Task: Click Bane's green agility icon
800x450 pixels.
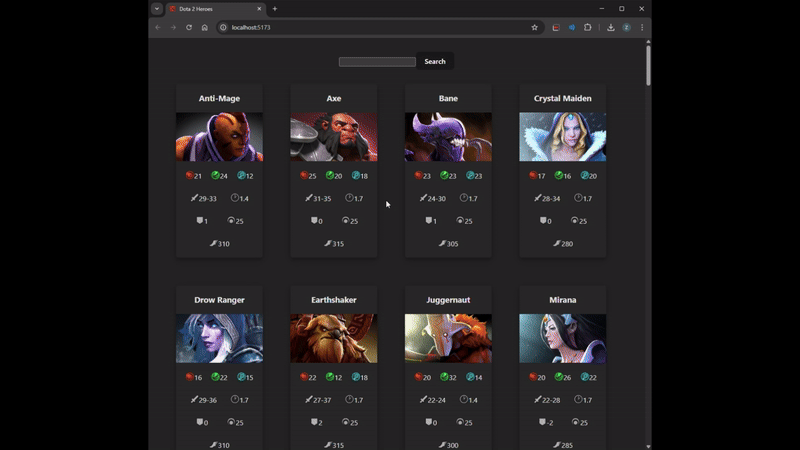Action: (444, 175)
